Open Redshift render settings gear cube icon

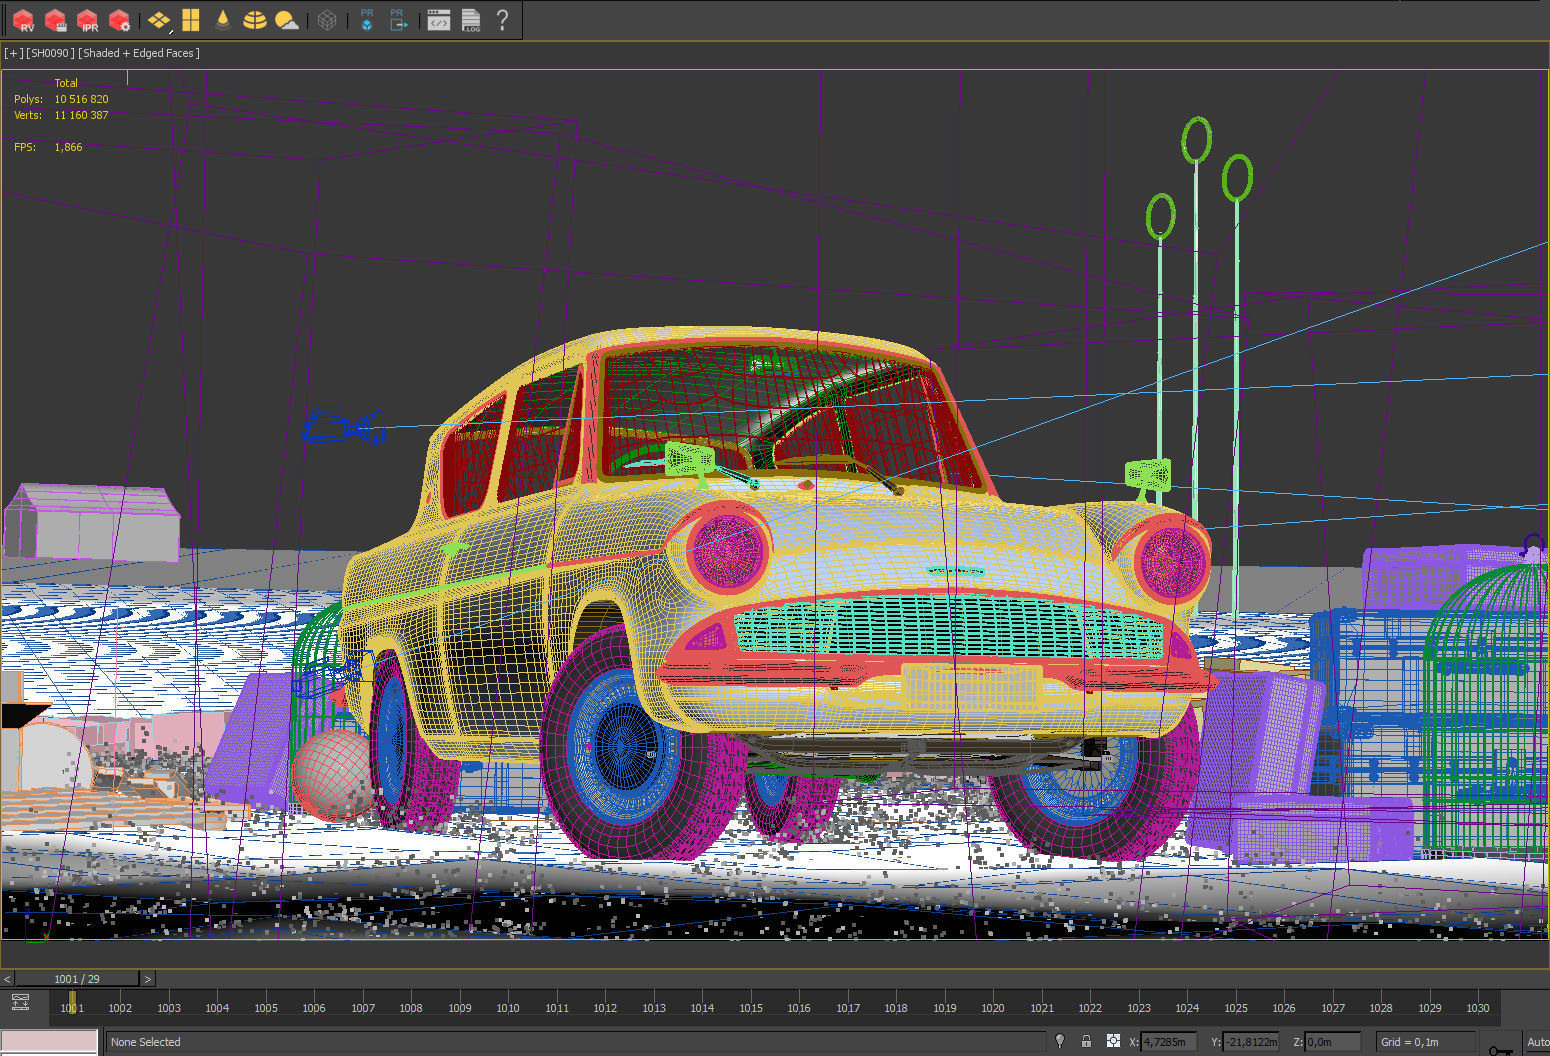(x=120, y=20)
